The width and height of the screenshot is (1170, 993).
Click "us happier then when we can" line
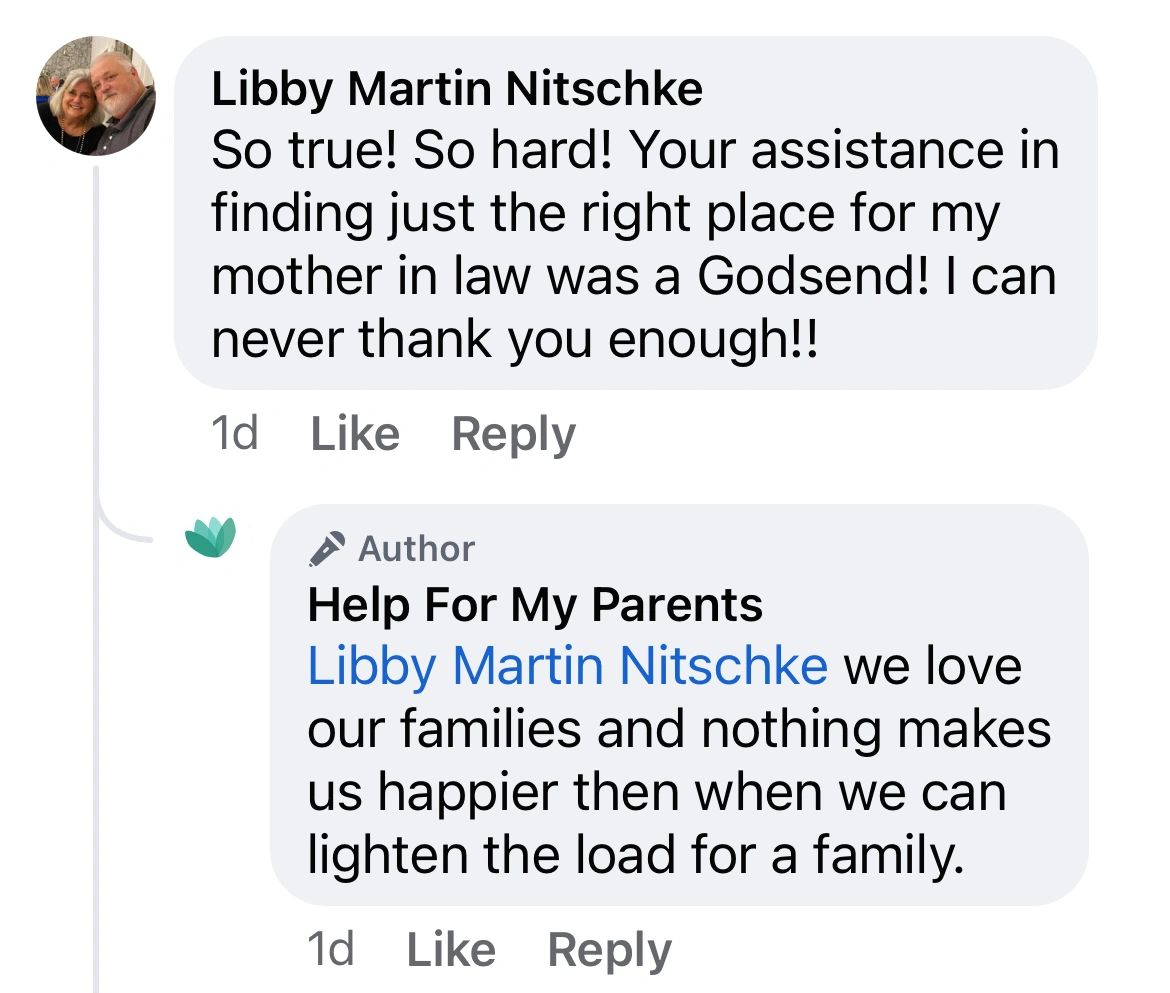[x=655, y=792]
